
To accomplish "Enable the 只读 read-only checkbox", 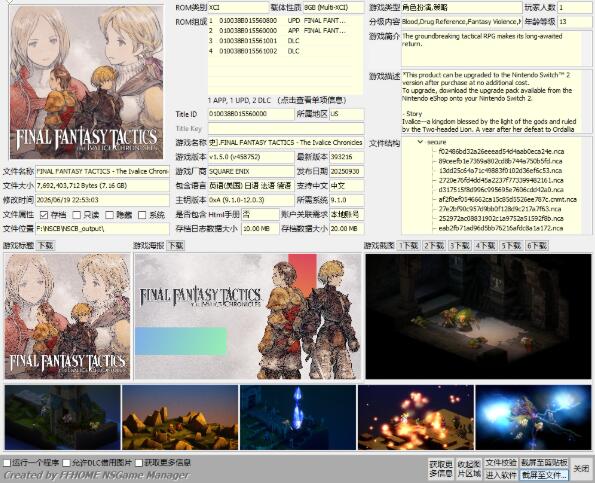I will pyautogui.click(x=76, y=215).
